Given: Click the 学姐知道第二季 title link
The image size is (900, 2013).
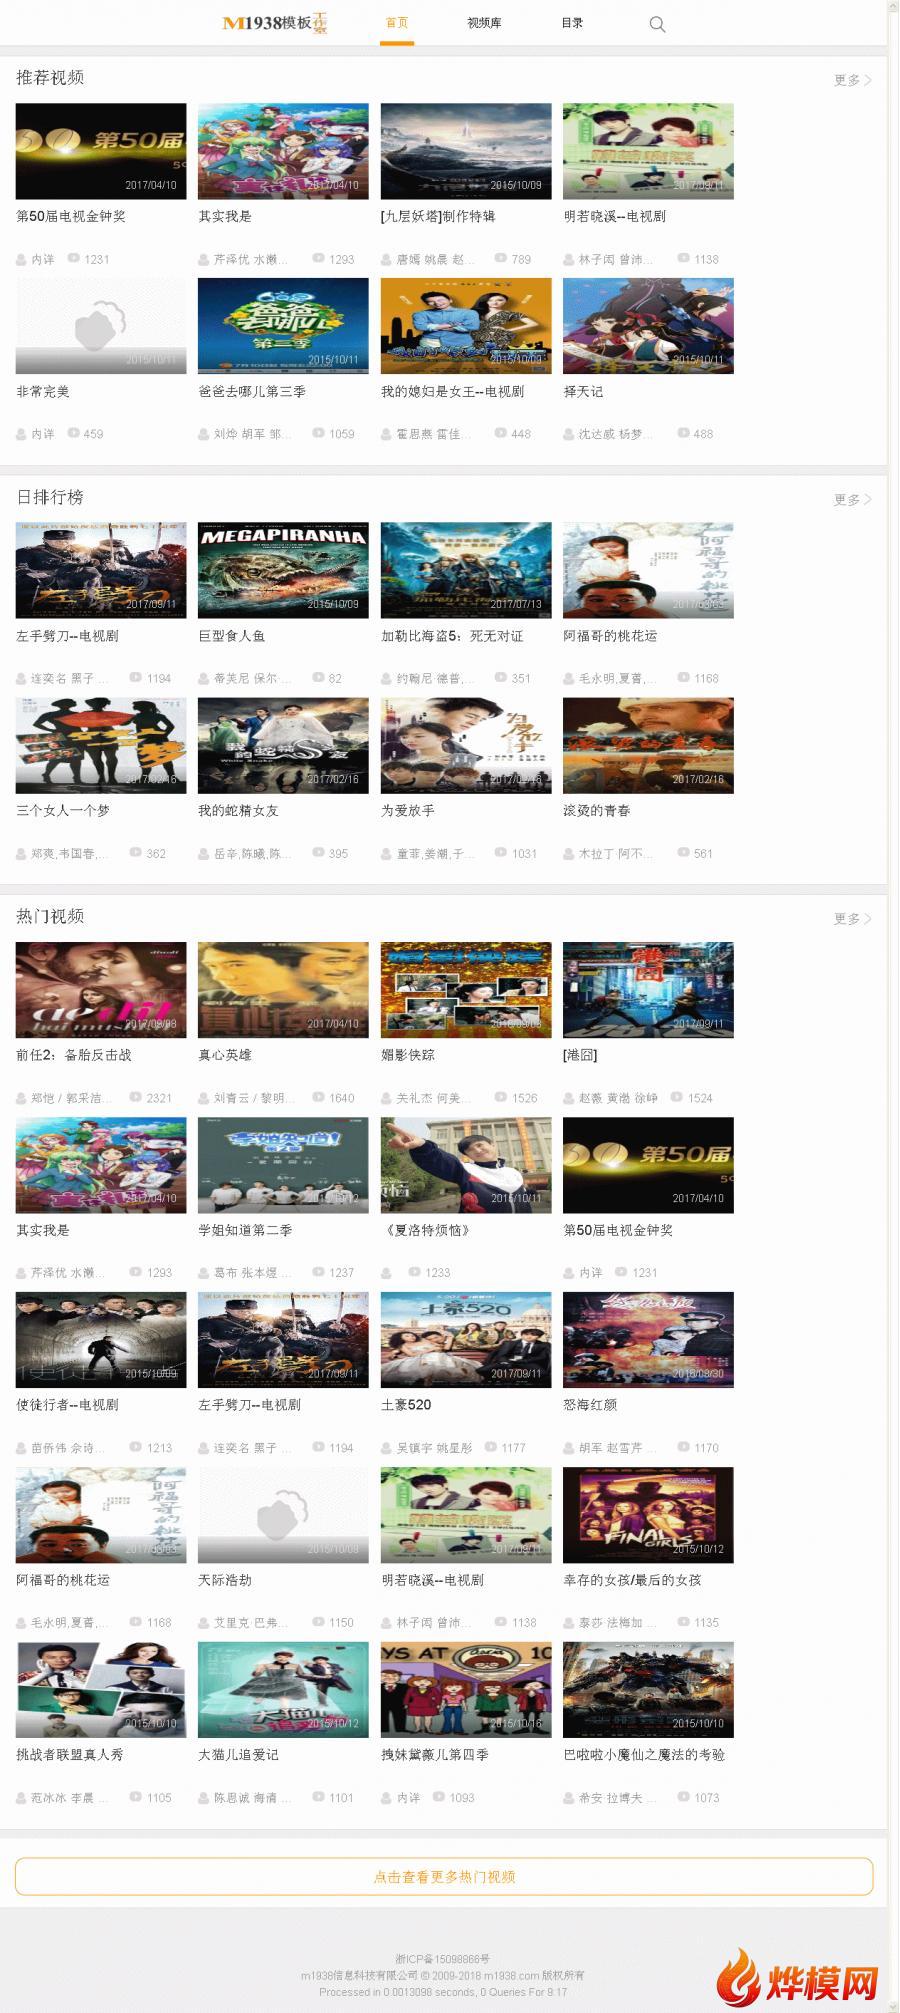Looking at the screenshot, I should tap(245, 1230).
